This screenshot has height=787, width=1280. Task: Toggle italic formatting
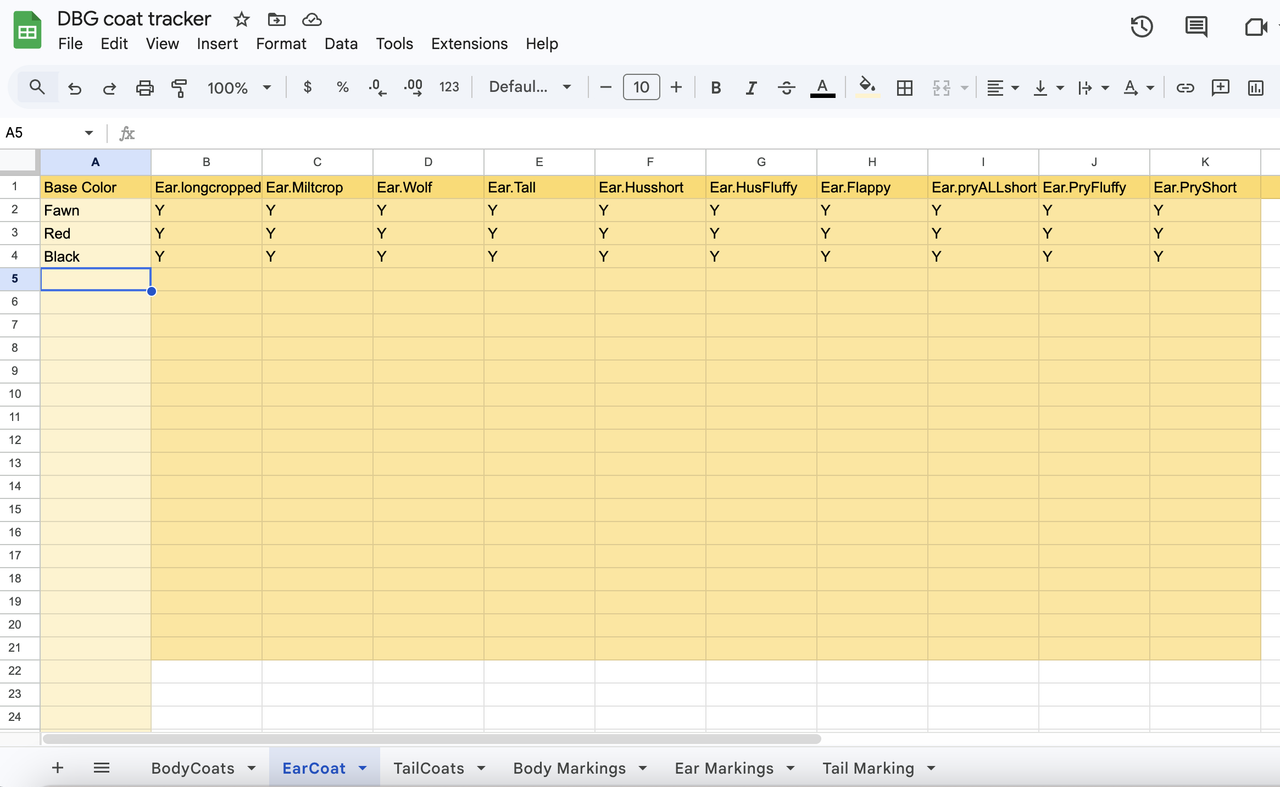(751, 88)
